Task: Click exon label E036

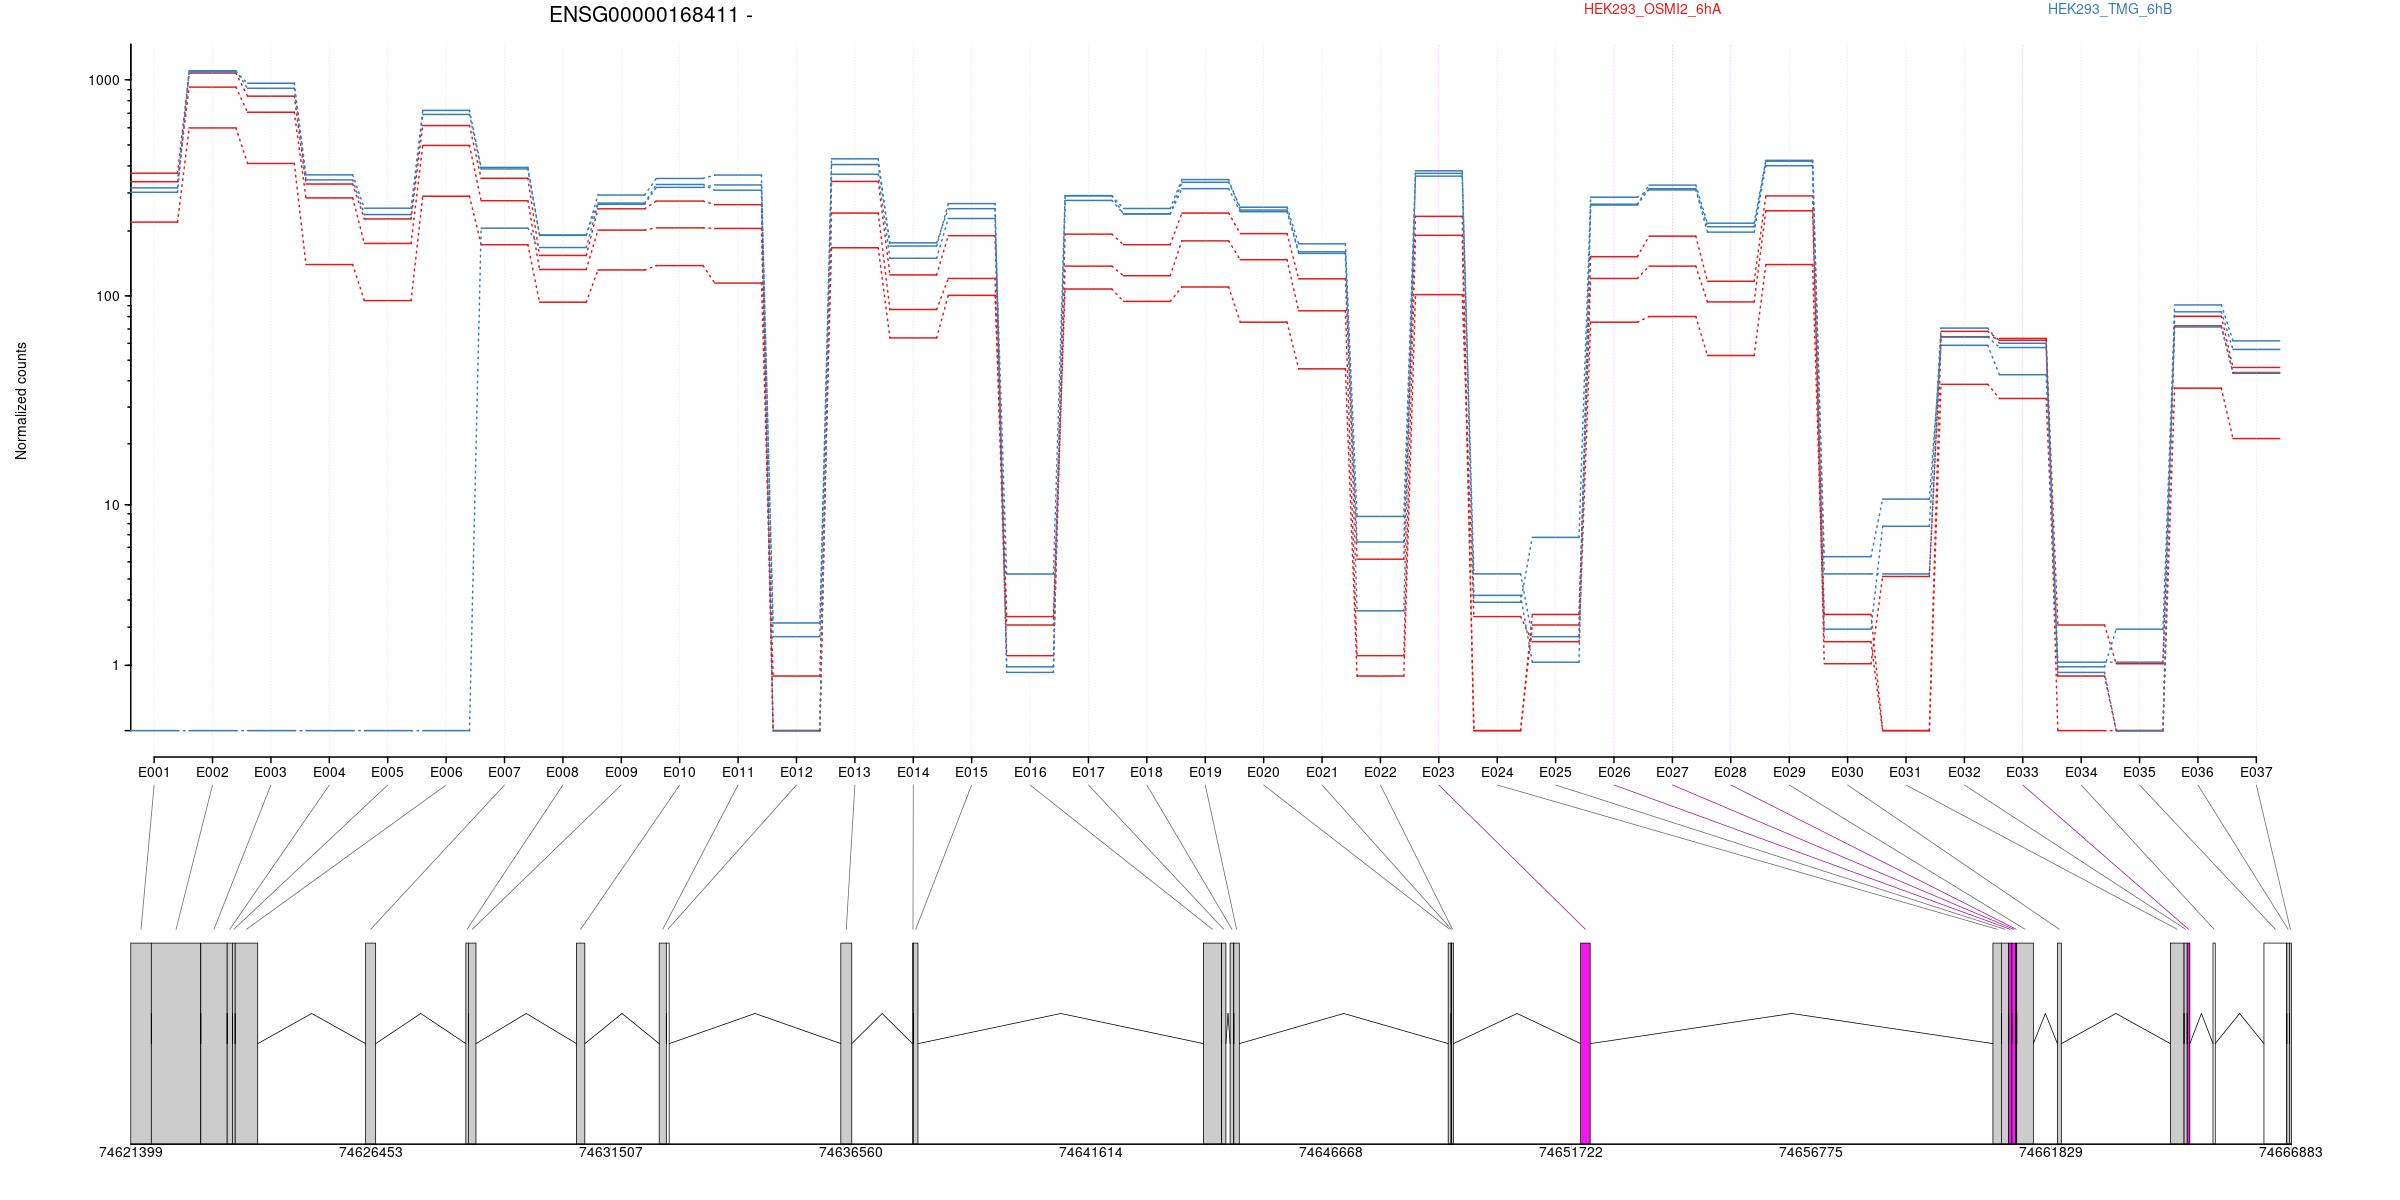Action: (2197, 772)
